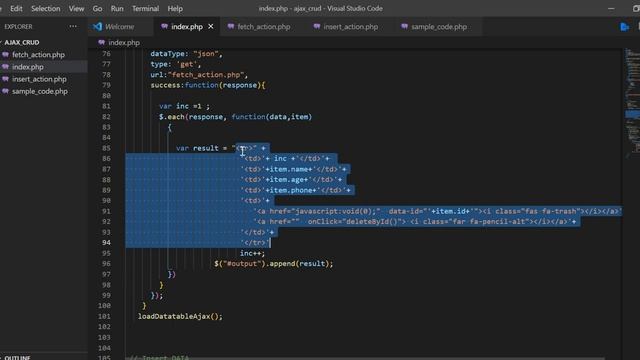Switch to the index.php tab
The height and width of the screenshot is (360, 640).
187,27
